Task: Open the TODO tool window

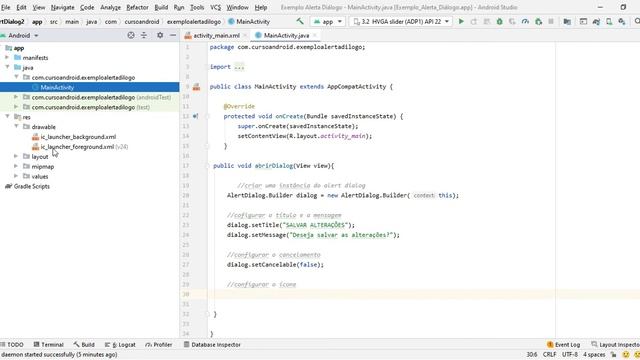Action: coord(12,345)
